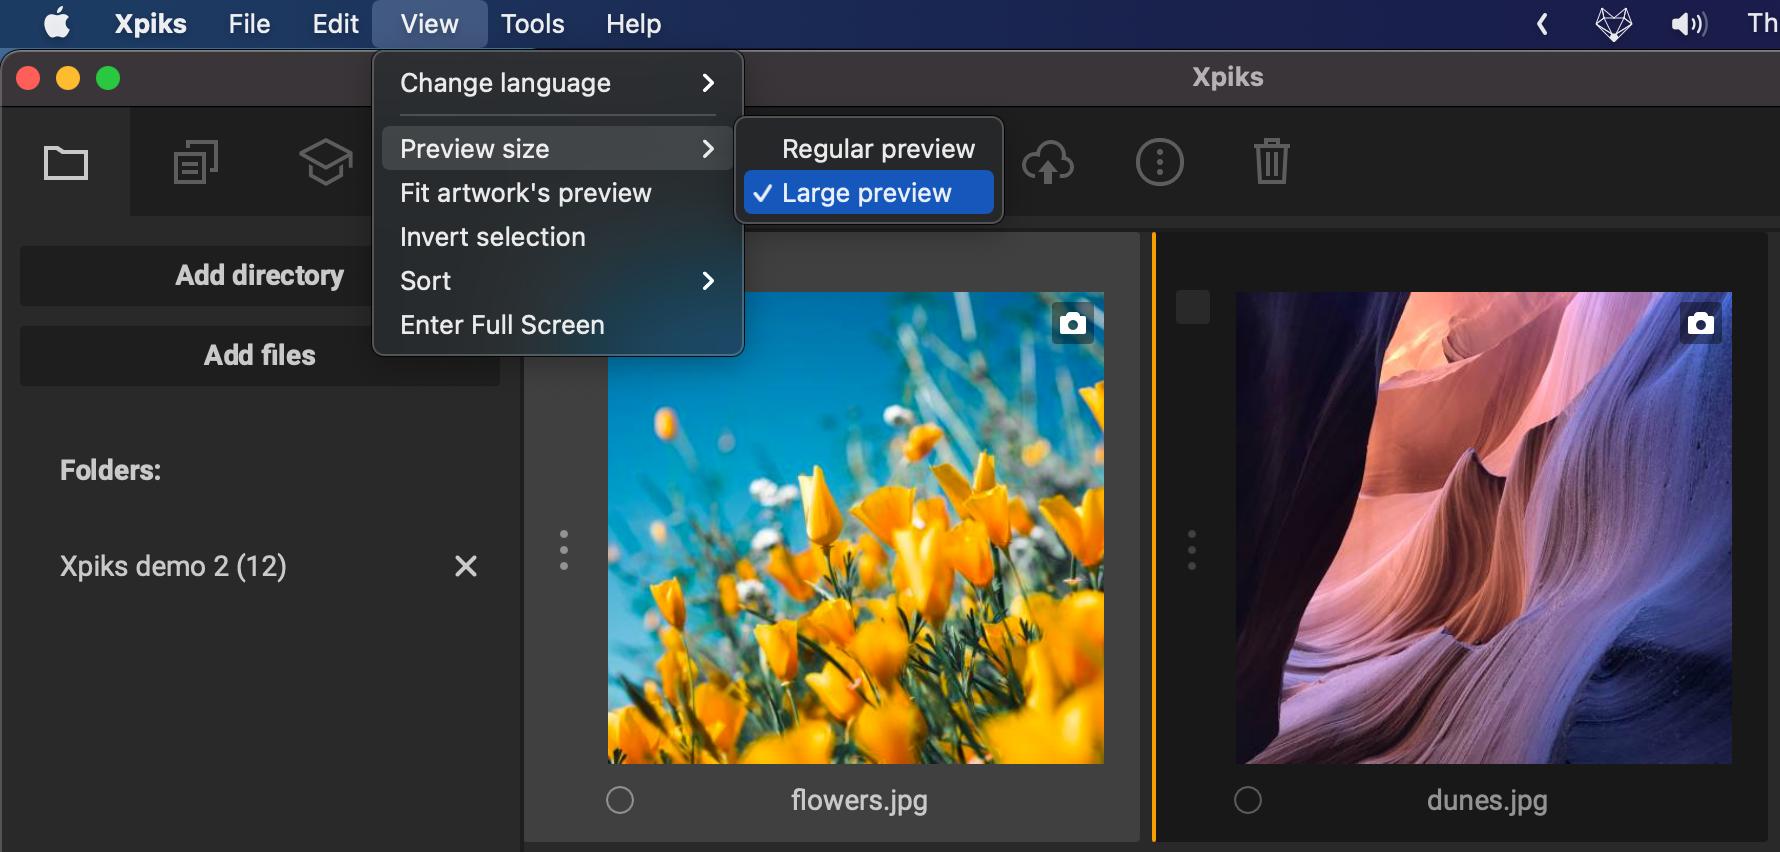Expand the Preview size submenu
Viewport: 1780px width, 852px height.
558,149
